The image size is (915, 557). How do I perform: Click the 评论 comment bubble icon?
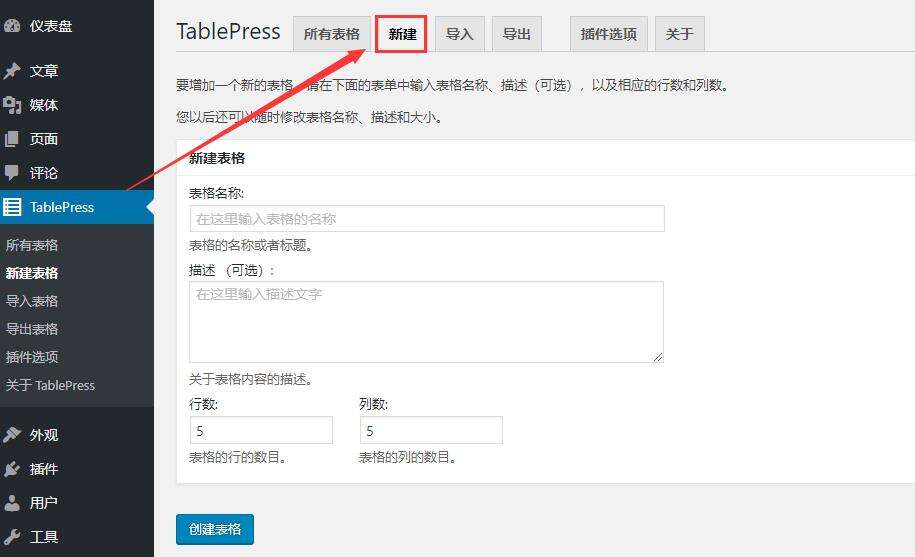click(x=12, y=173)
